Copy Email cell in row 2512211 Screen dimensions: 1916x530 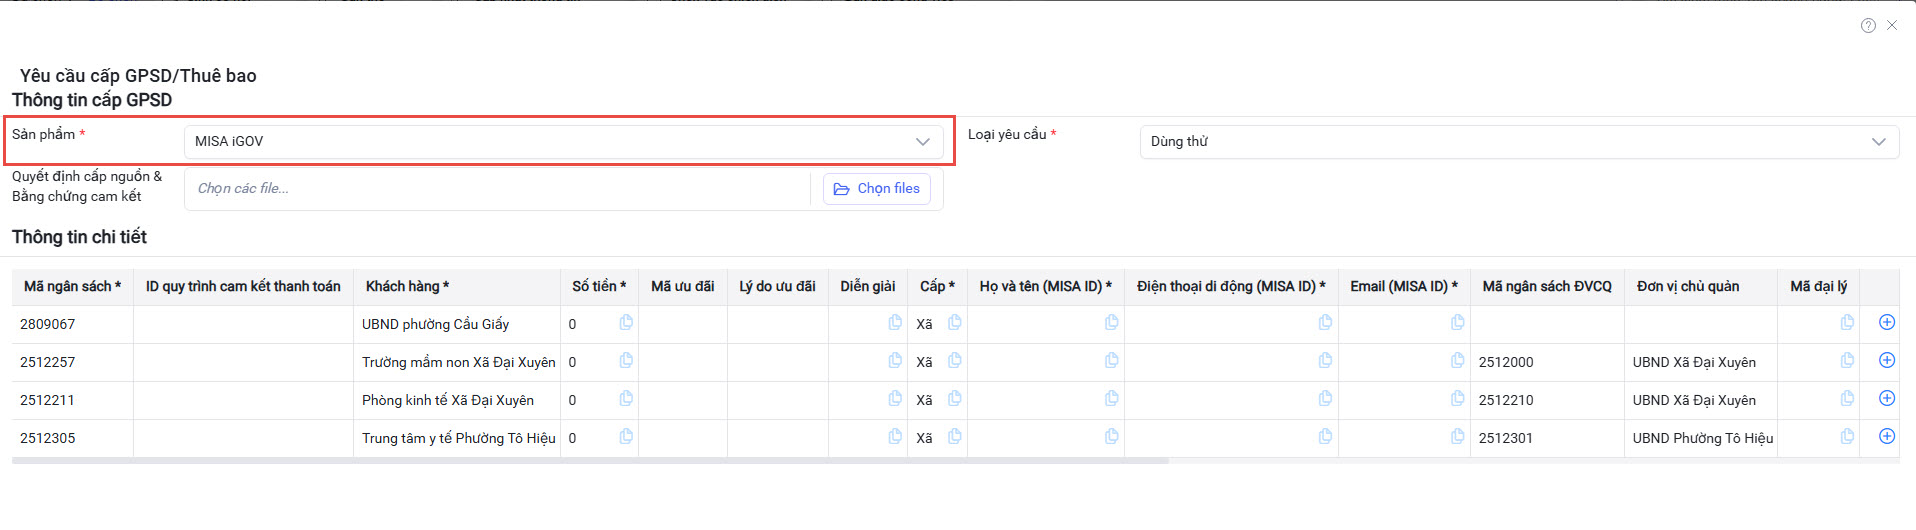pos(1457,398)
